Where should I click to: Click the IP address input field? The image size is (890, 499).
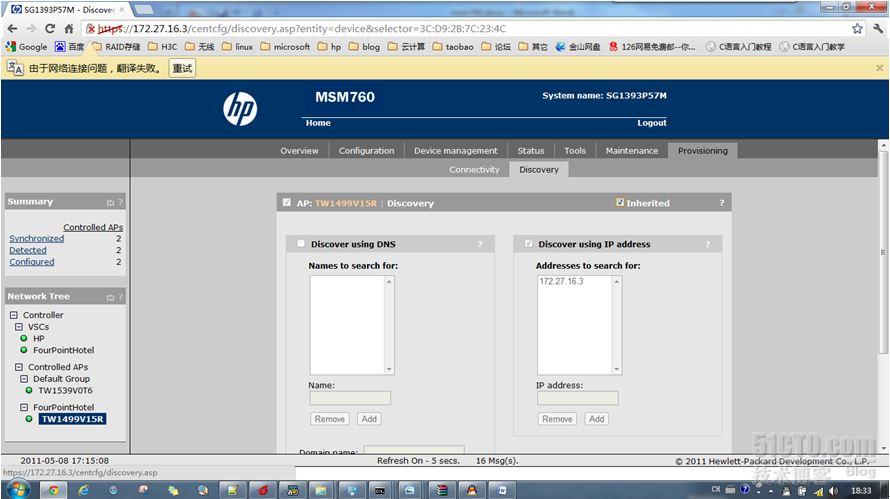[x=578, y=399]
